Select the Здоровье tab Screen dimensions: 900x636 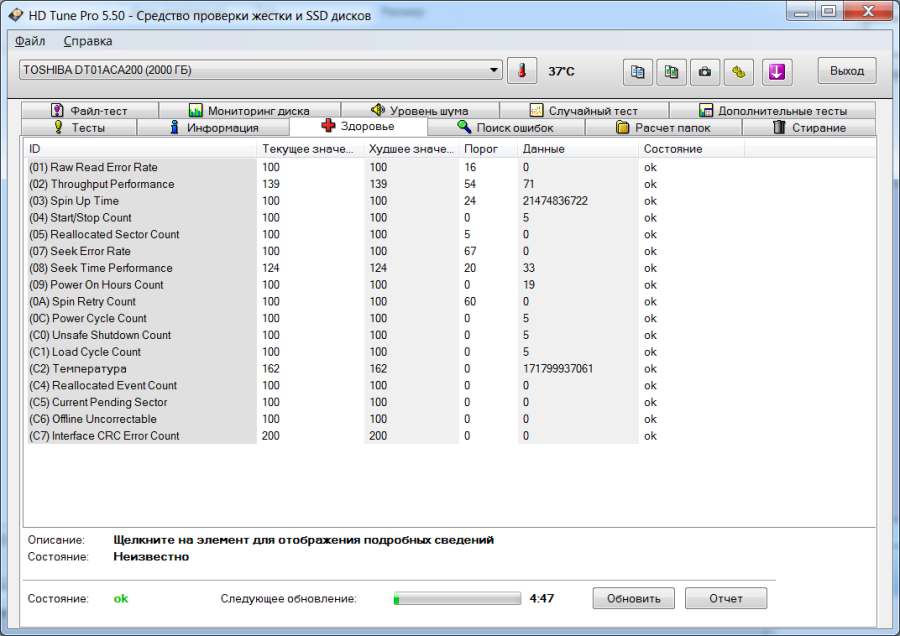[358, 126]
